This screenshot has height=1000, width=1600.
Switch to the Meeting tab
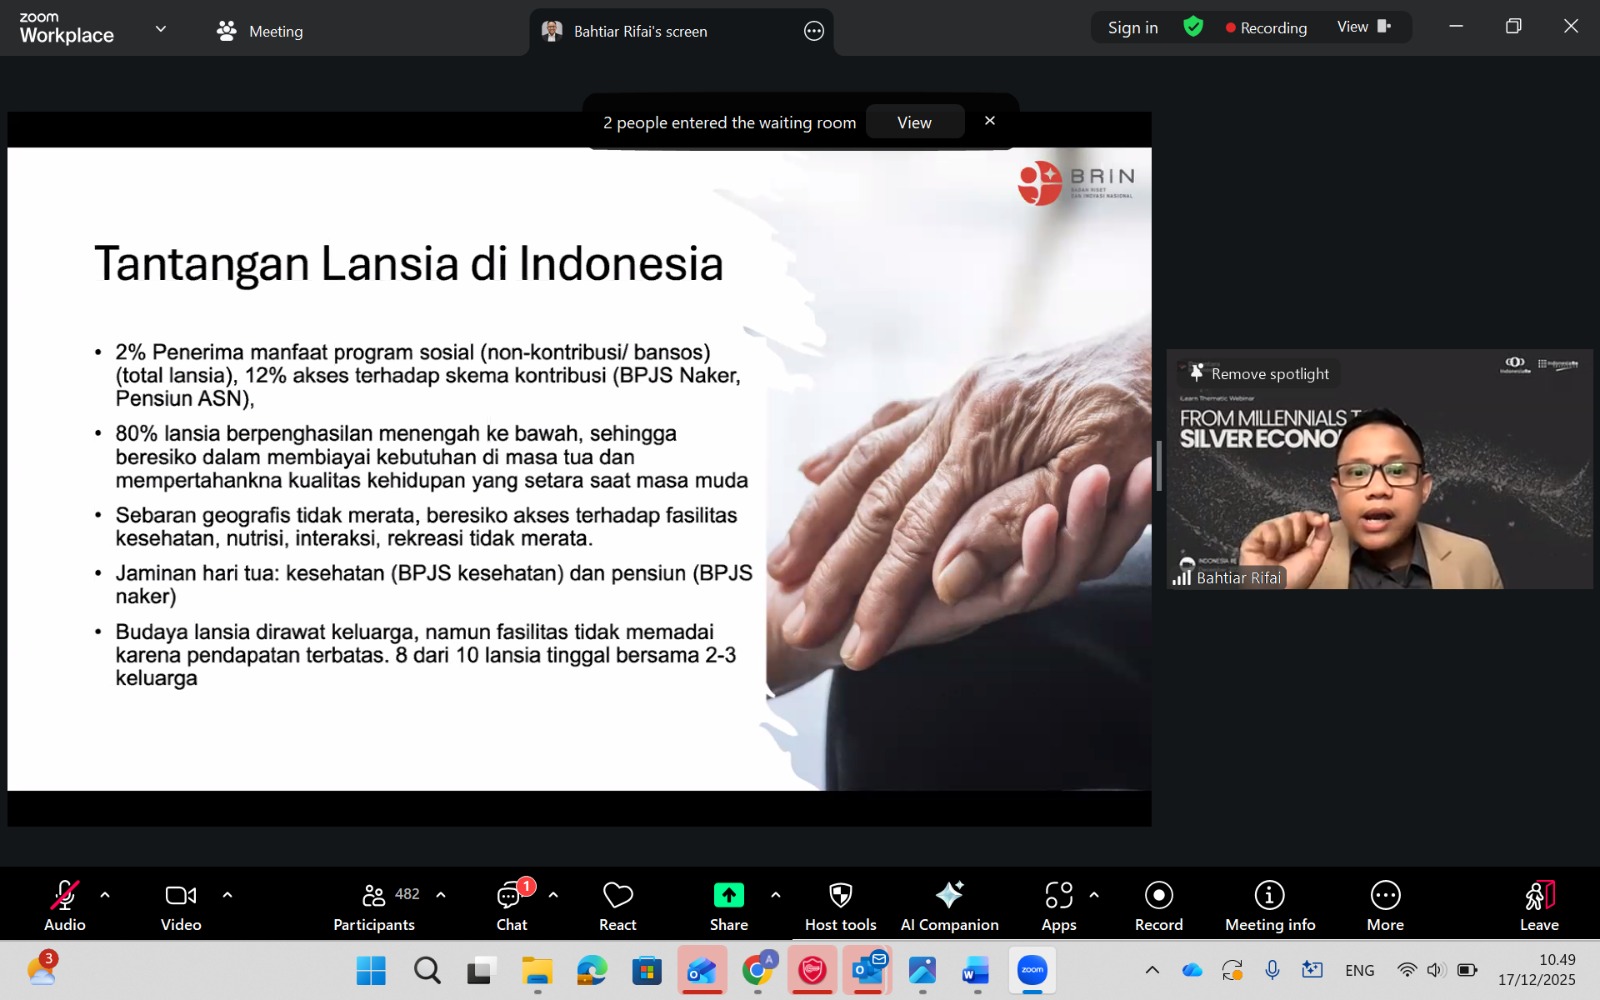260,31
